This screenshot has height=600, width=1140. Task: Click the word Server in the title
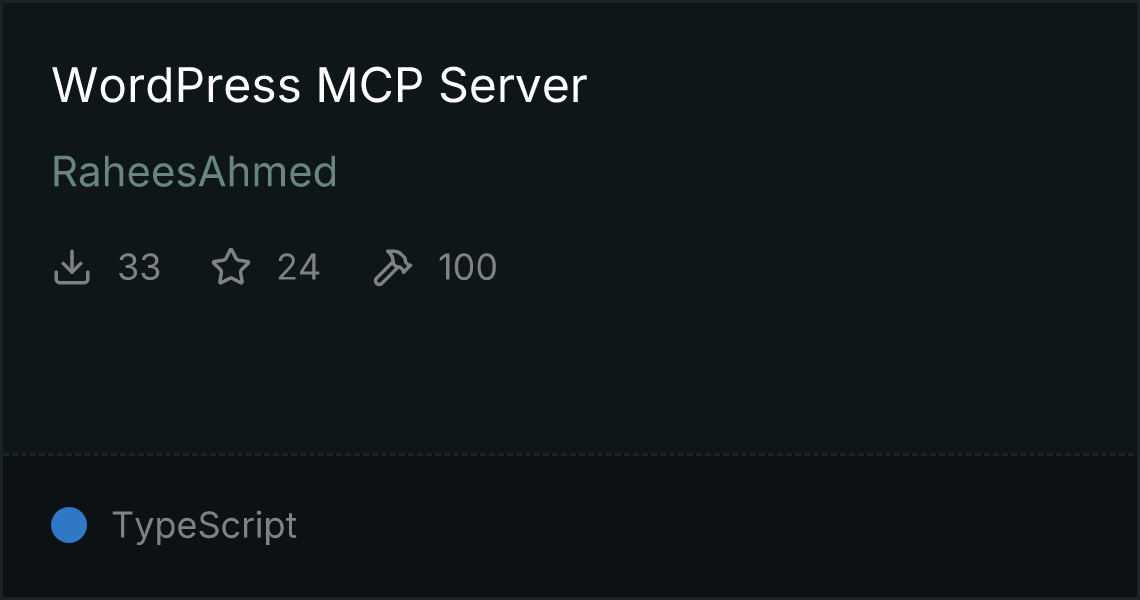513,85
